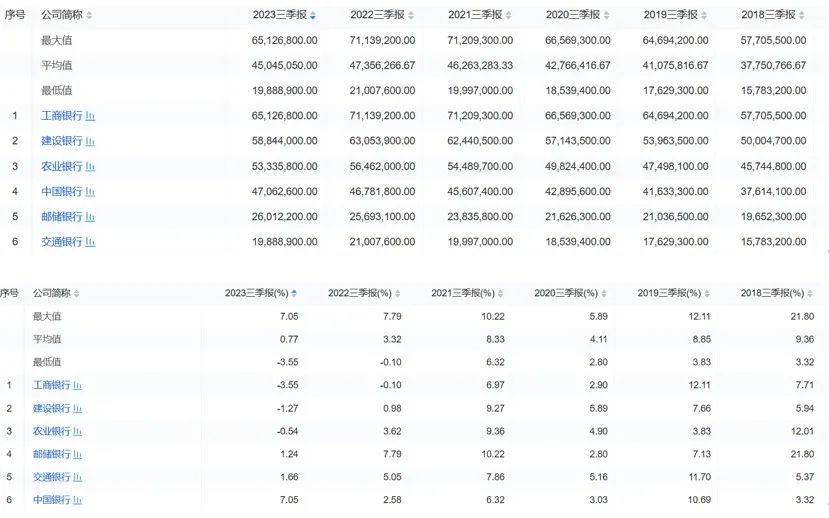Open chart icon next to 中国银行 in top table
This screenshot has width=829, height=518.
point(90,191)
